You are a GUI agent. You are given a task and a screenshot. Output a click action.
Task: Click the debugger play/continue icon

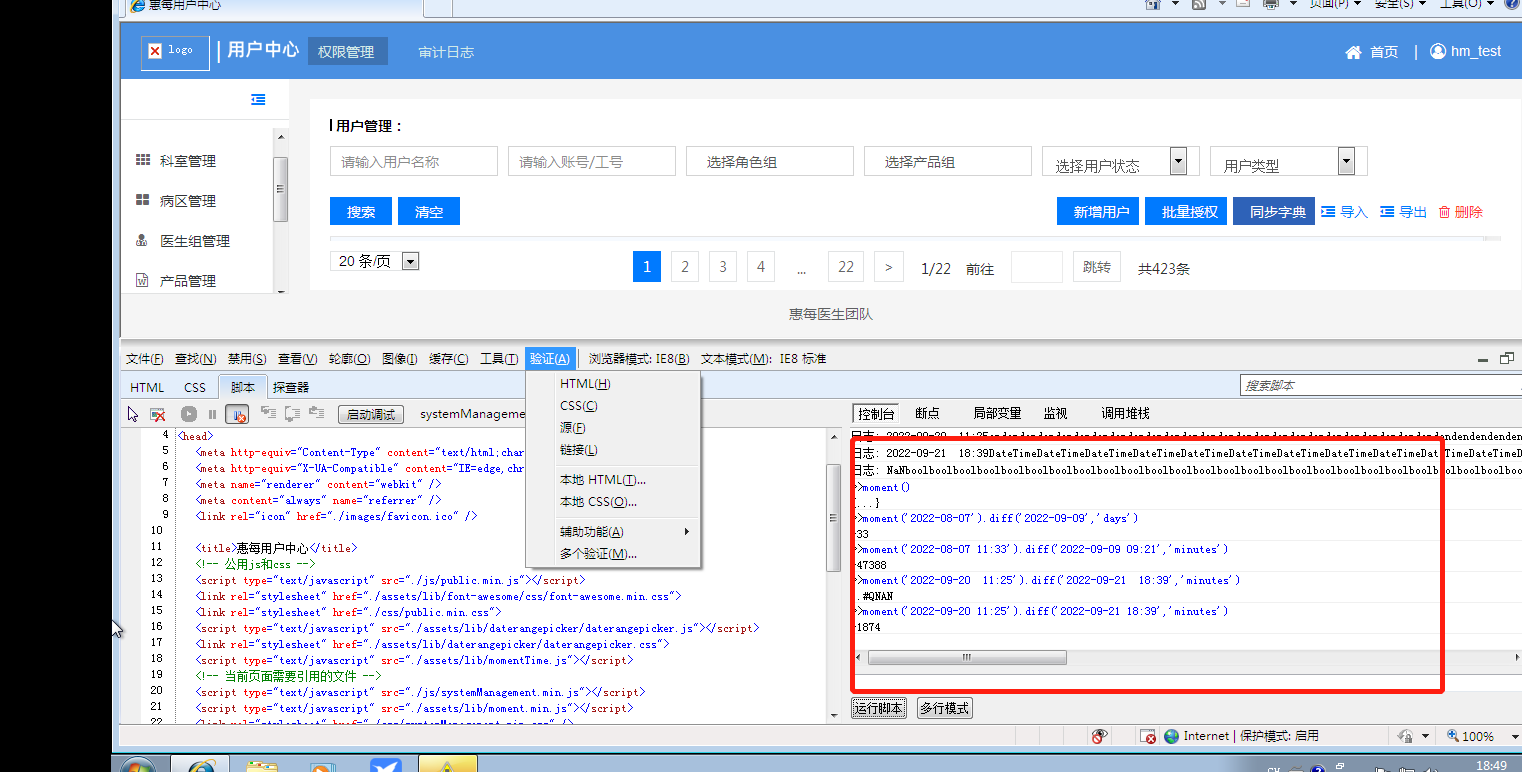coord(189,414)
